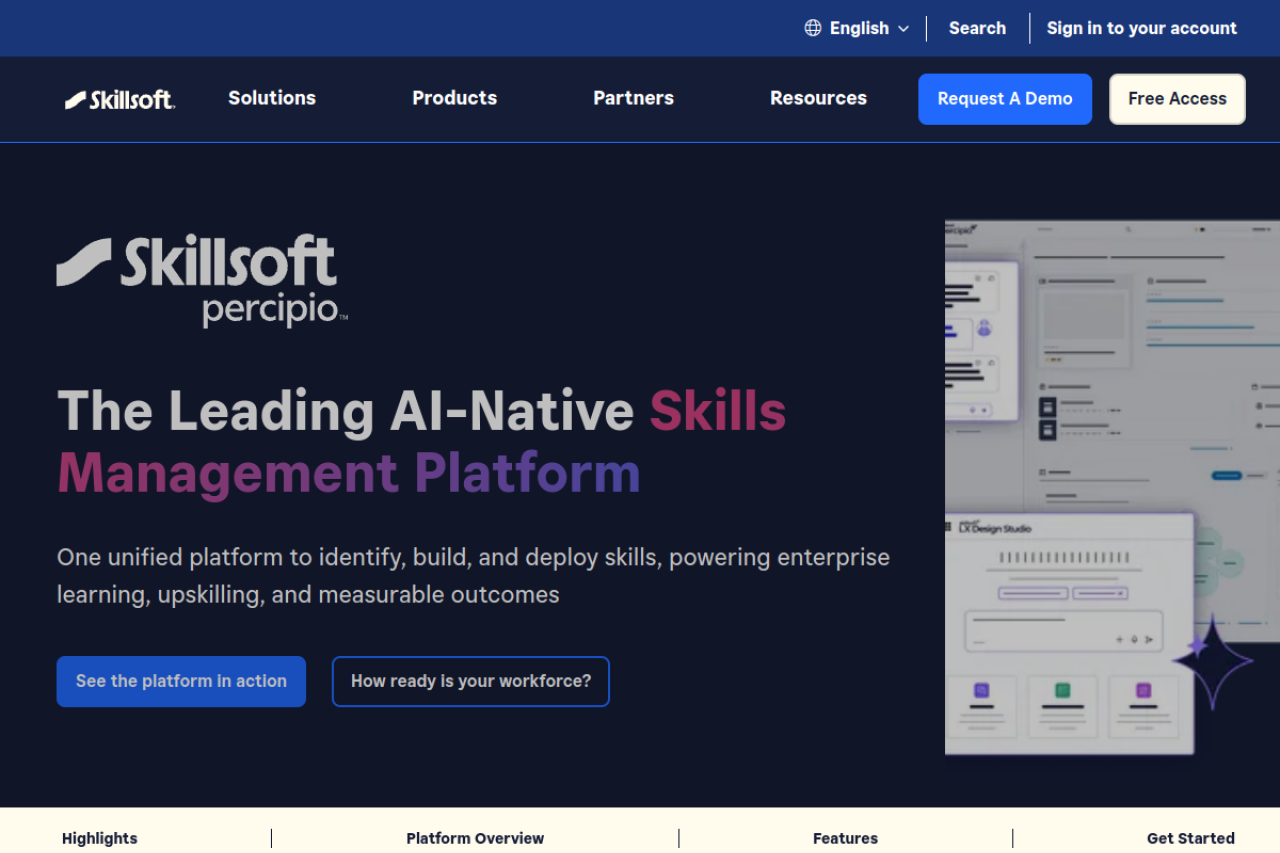Open the Products menu
Viewport: 1280px width, 853px height.
click(455, 98)
